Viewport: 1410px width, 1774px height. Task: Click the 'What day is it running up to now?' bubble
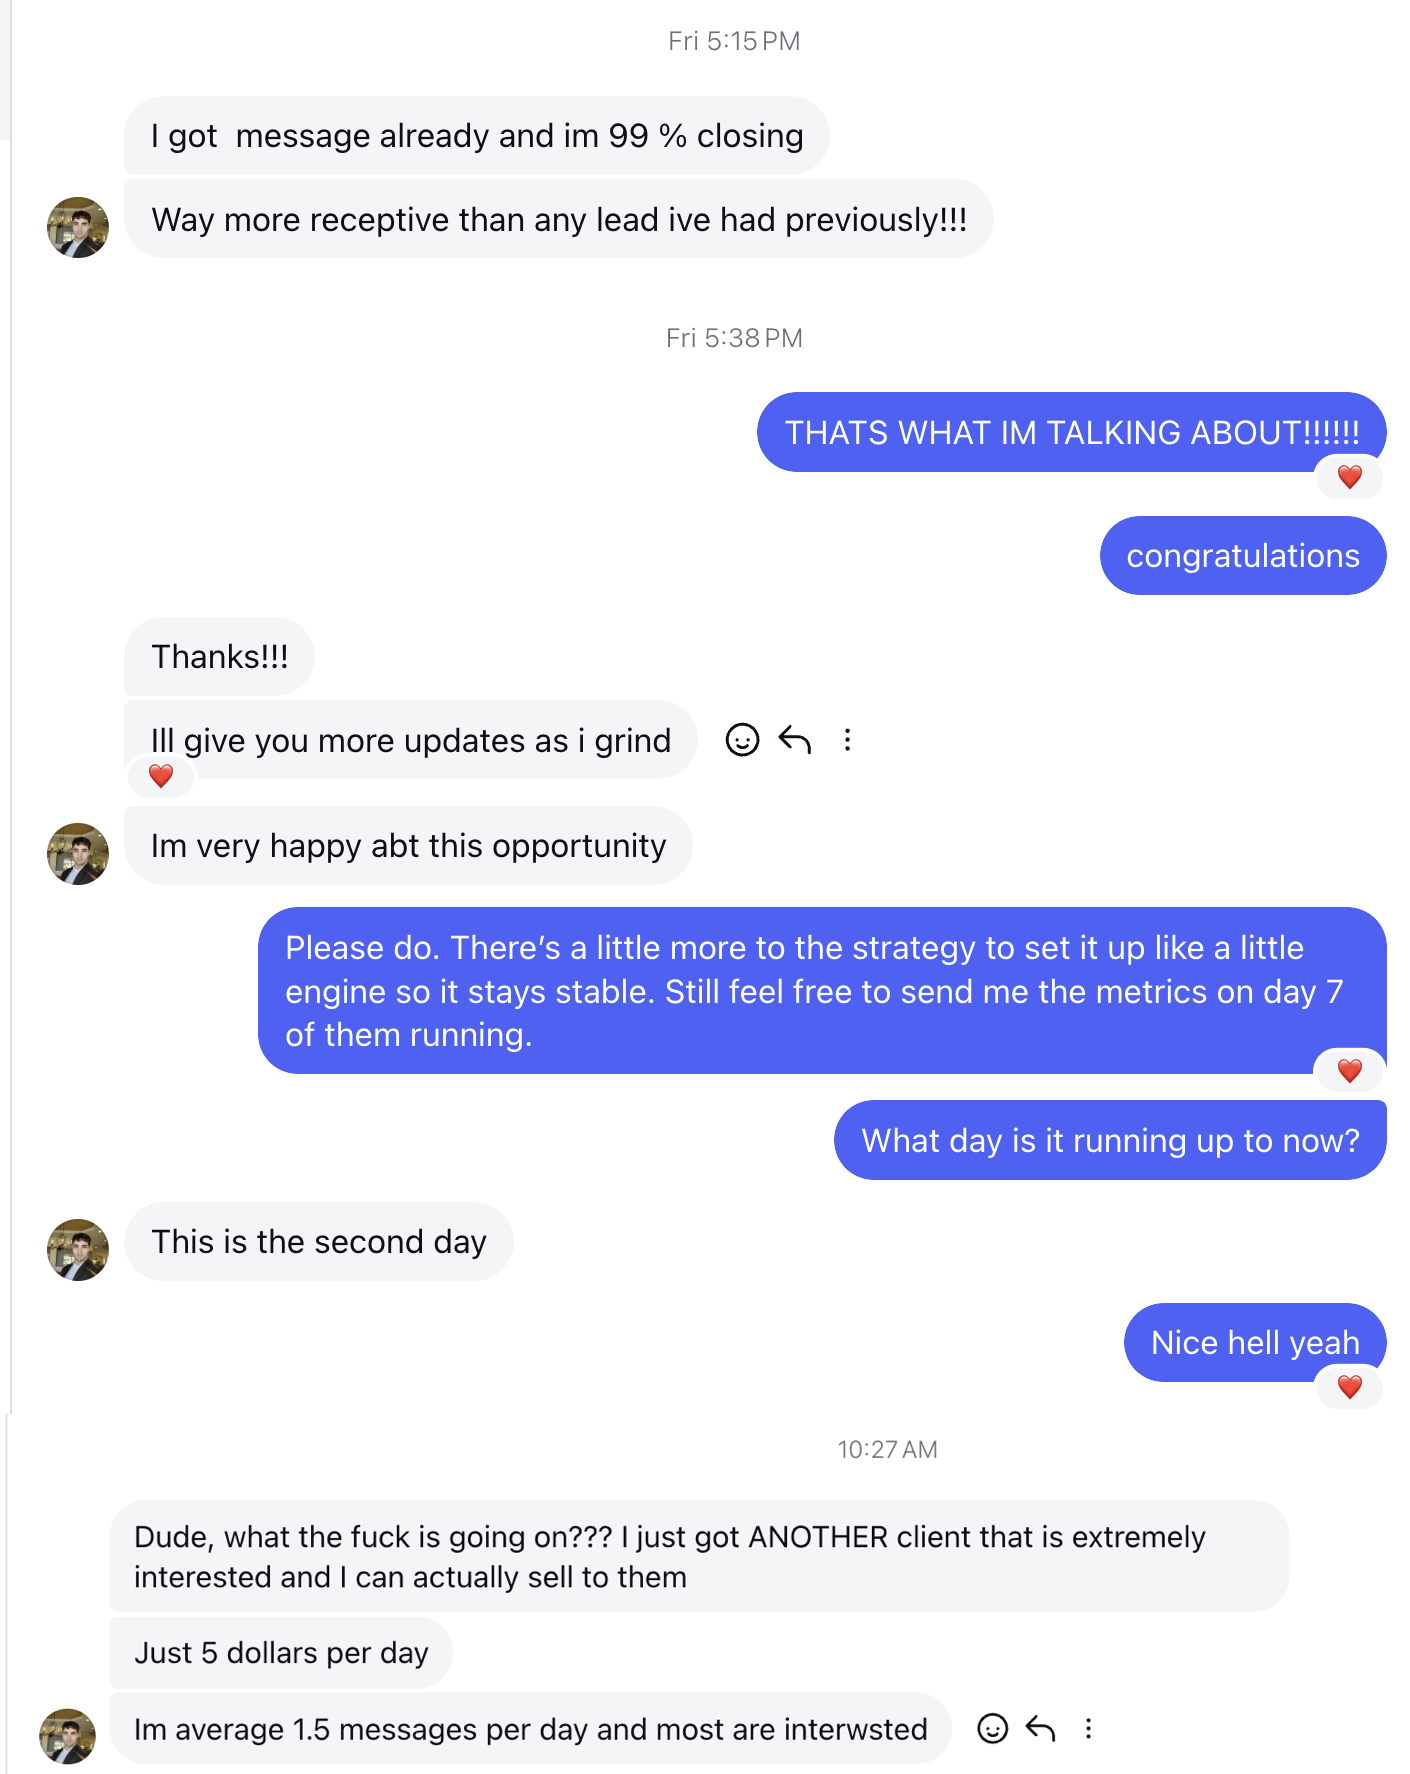(1110, 1140)
